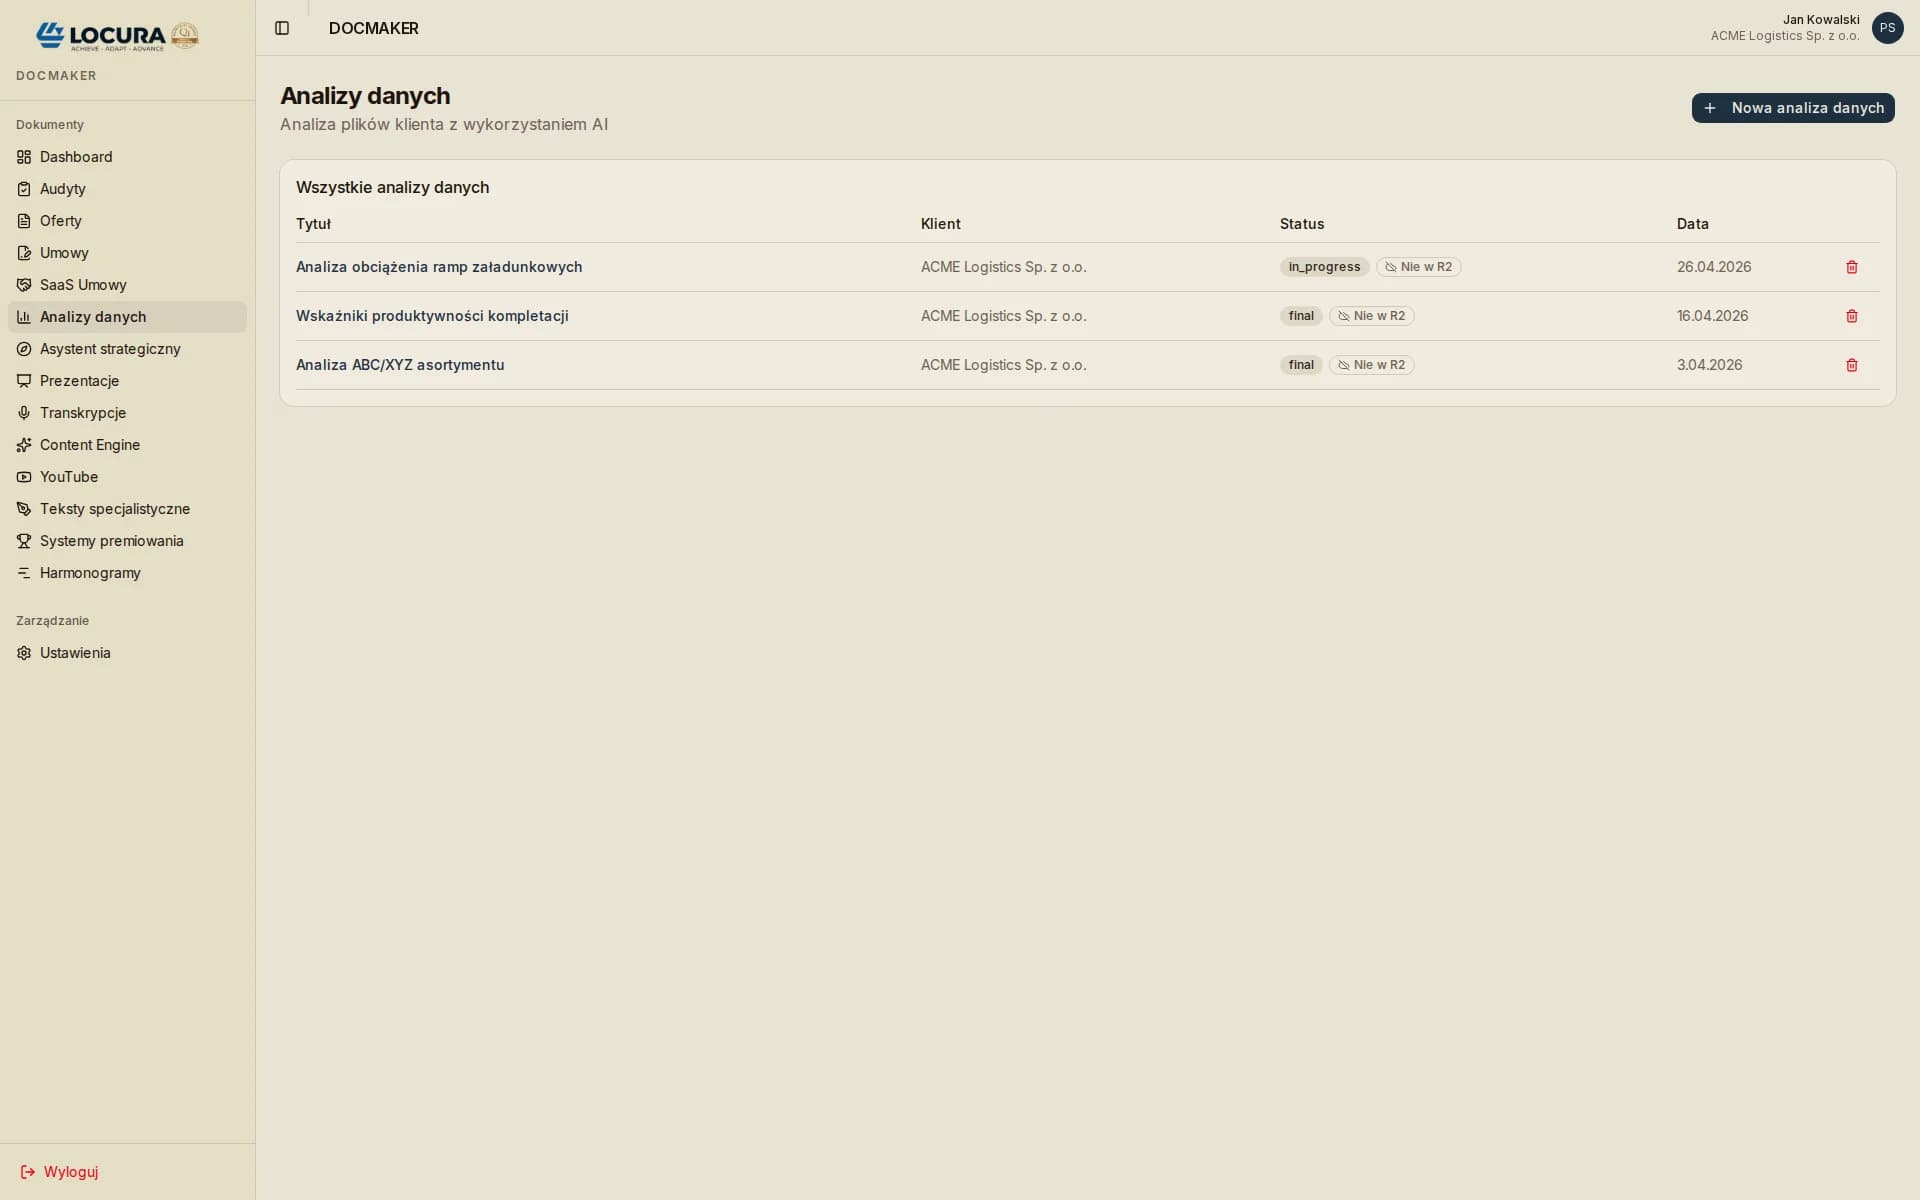Navigate to SaaS Umowy

tap(83, 285)
